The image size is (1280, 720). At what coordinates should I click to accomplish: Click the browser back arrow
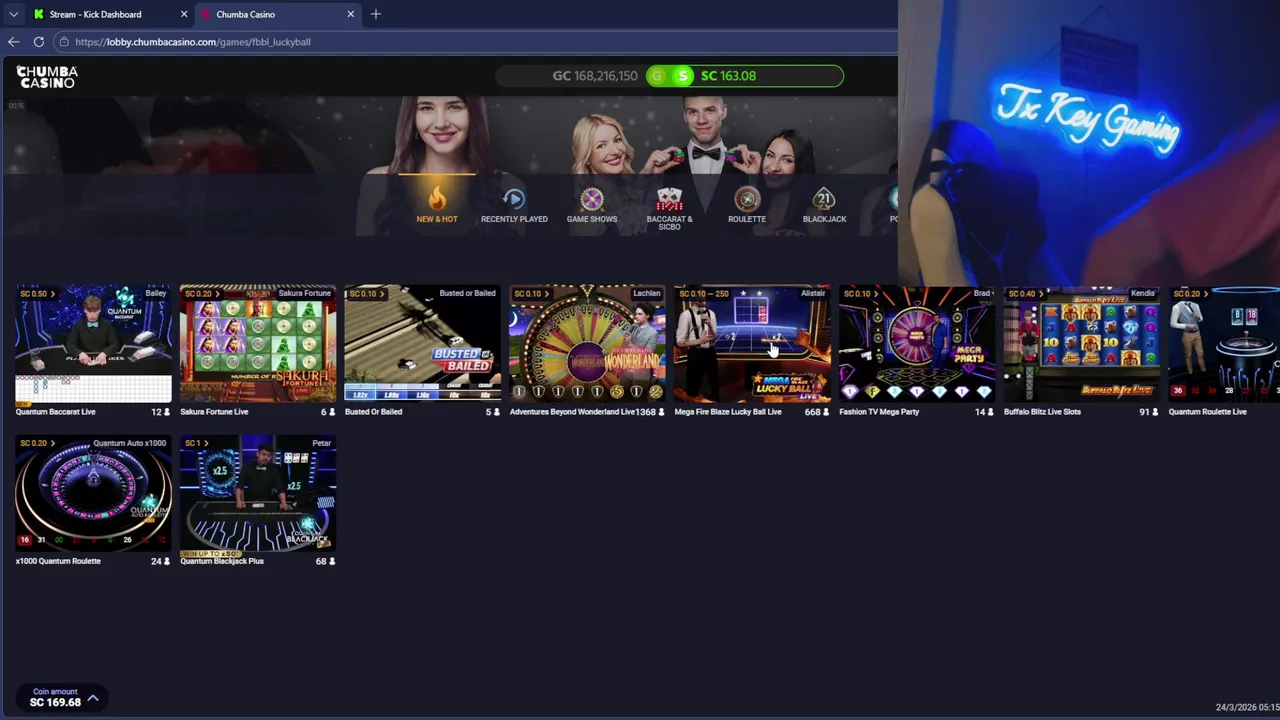(x=13, y=42)
